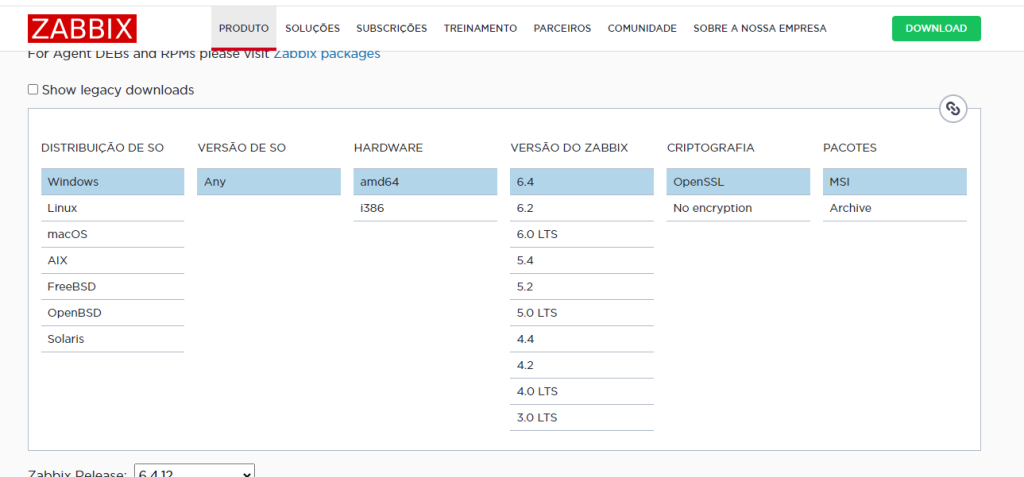Select Zabbix version 6.0 LTS

tap(537, 234)
